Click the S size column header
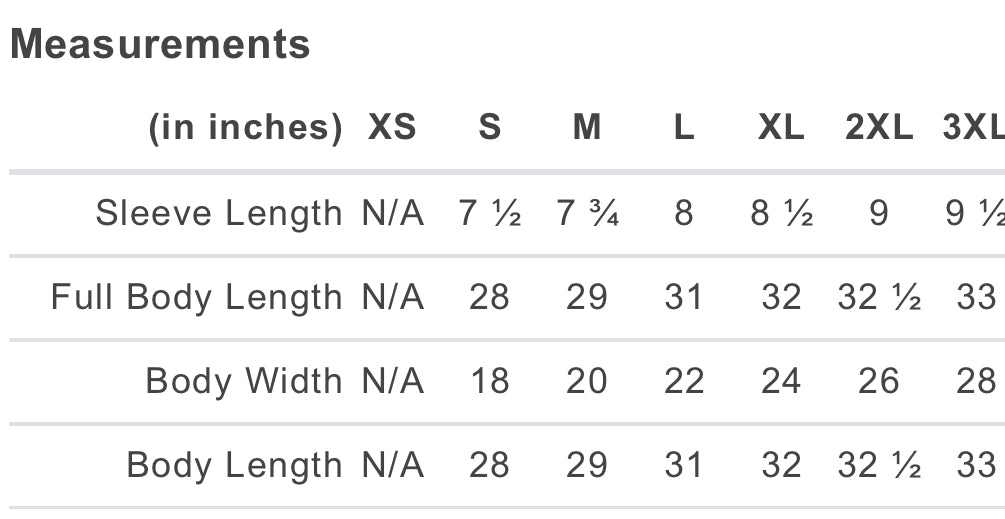 coord(489,128)
